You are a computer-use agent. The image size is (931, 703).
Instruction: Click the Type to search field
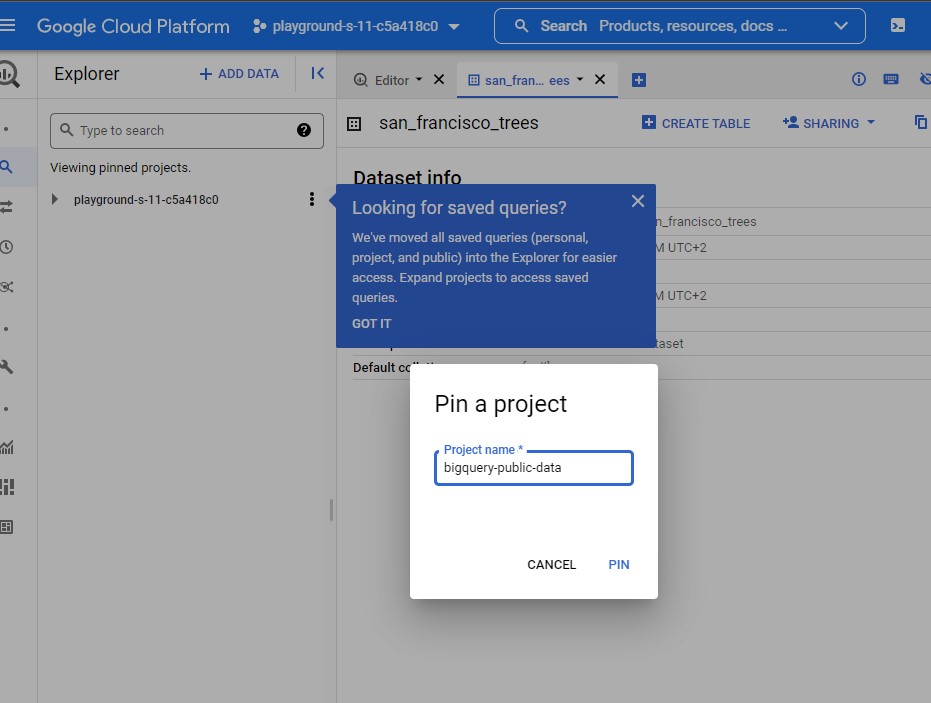coord(187,131)
